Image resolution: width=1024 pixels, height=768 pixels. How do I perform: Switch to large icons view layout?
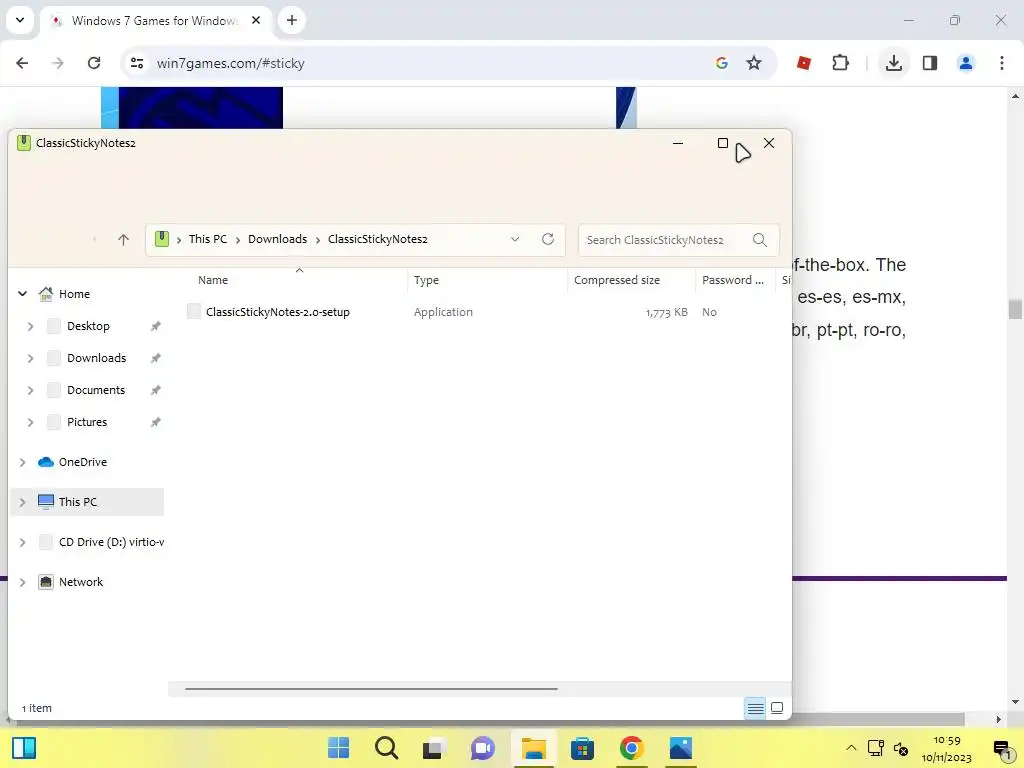(x=777, y=708)
